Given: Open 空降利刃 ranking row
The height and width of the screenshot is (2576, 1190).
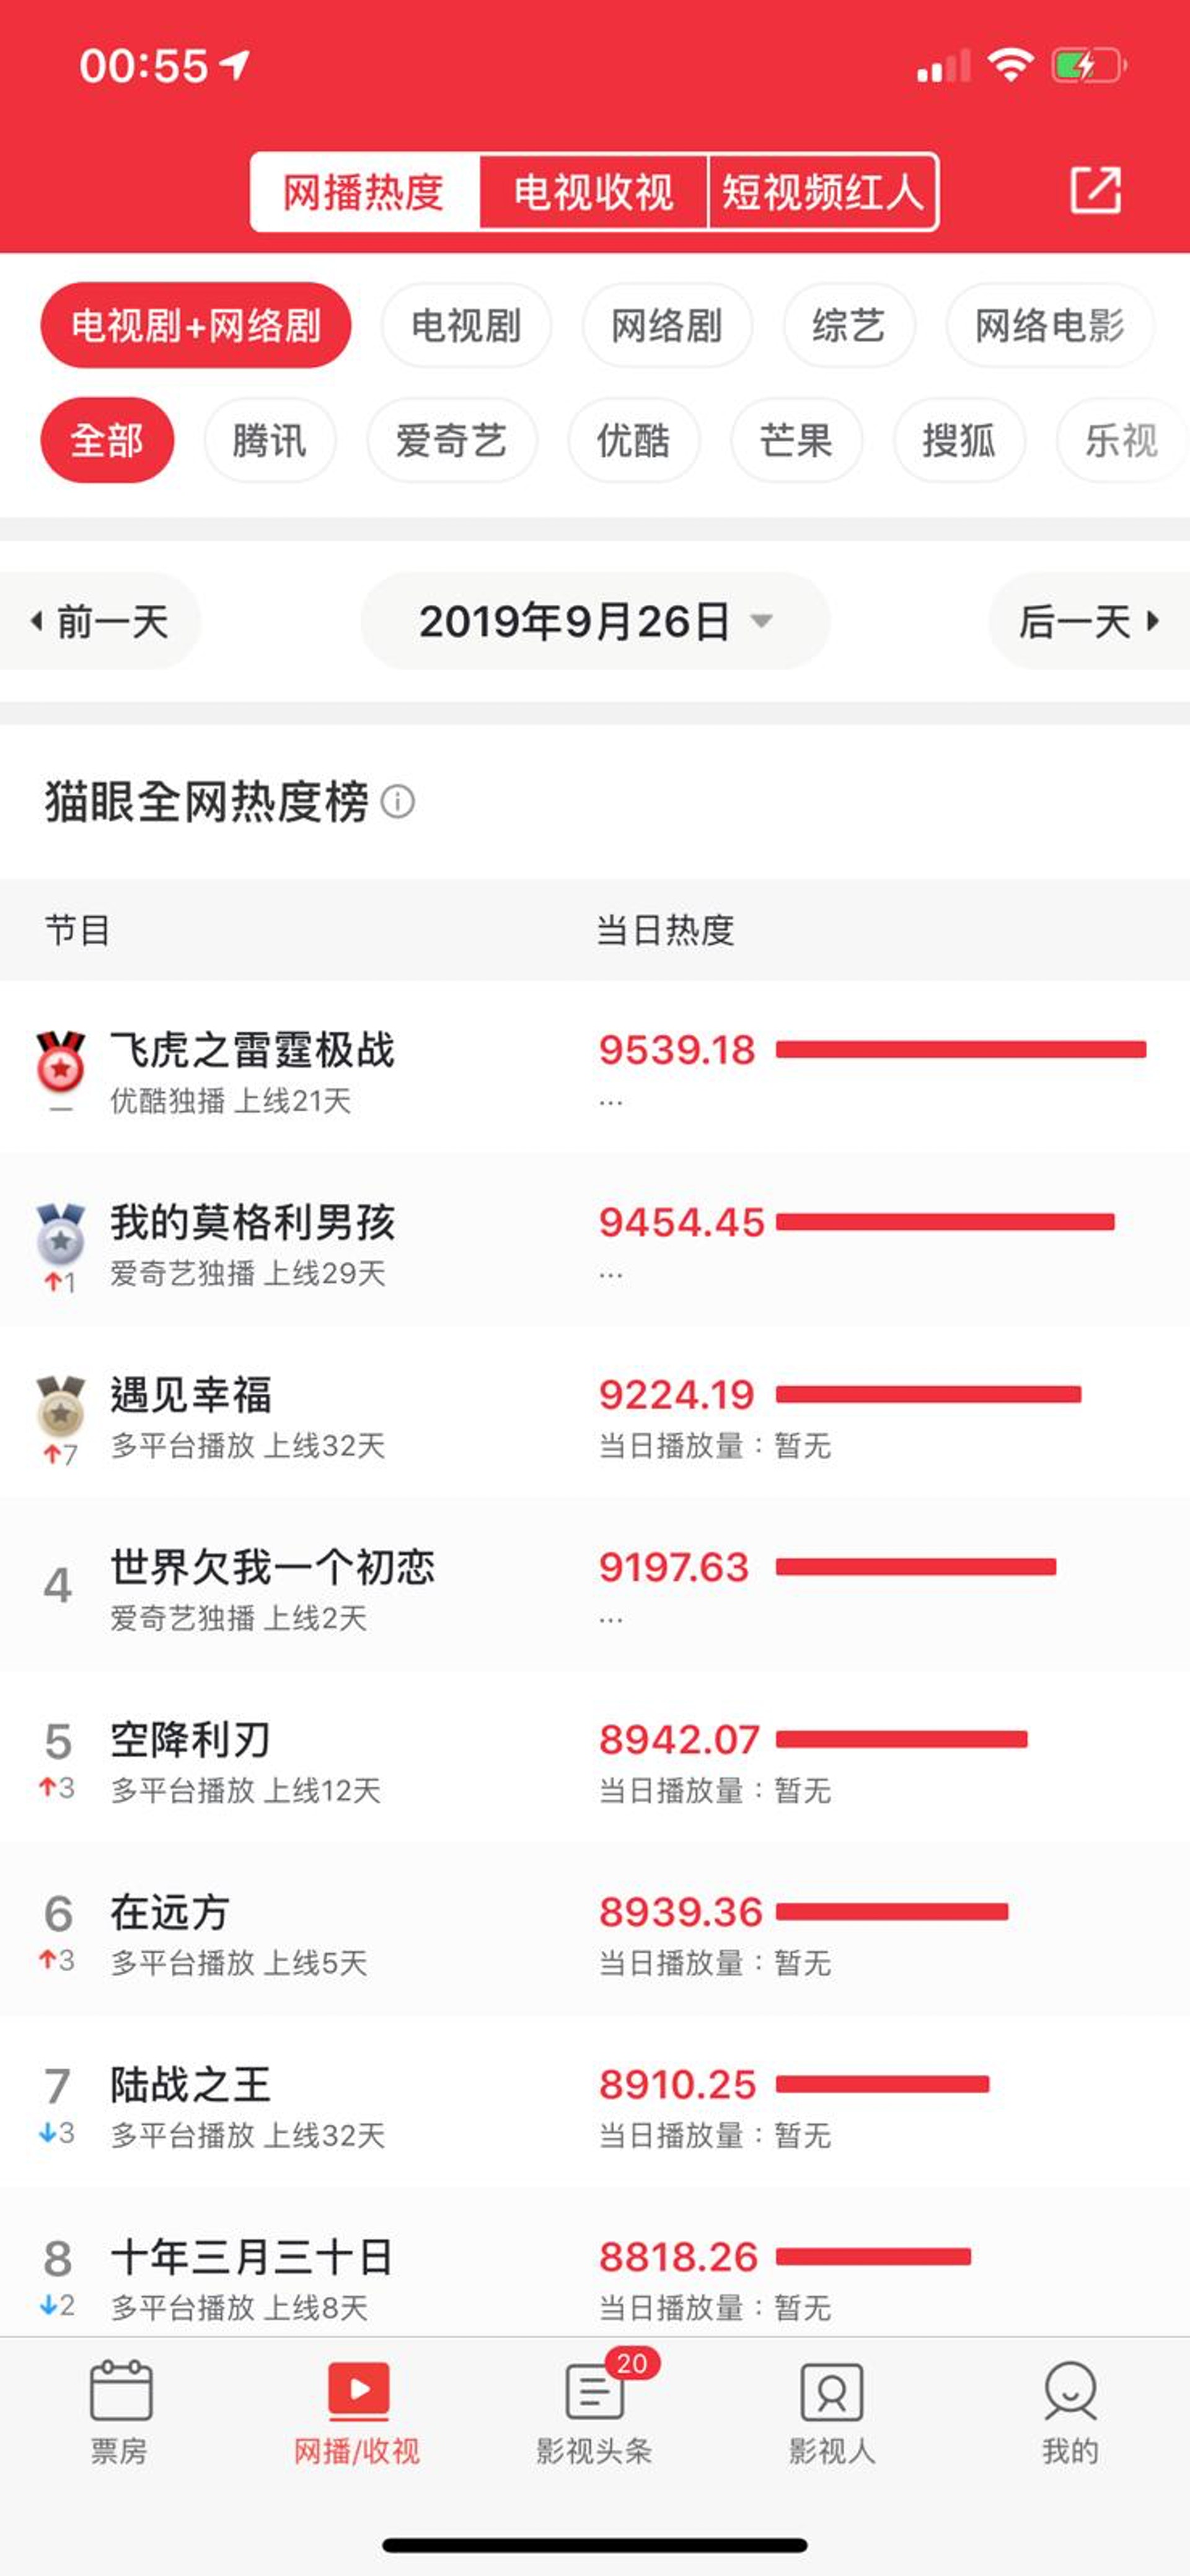Looking at the screenshot, I should tap(300, 1757).
